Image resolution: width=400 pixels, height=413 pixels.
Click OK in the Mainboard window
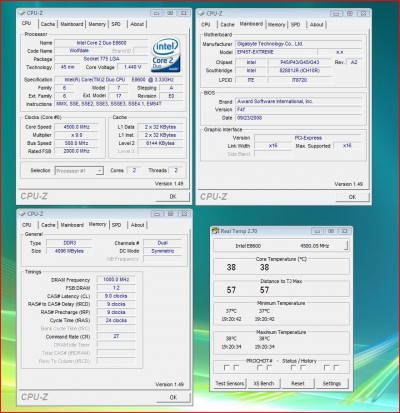click(x=352, y=197)
